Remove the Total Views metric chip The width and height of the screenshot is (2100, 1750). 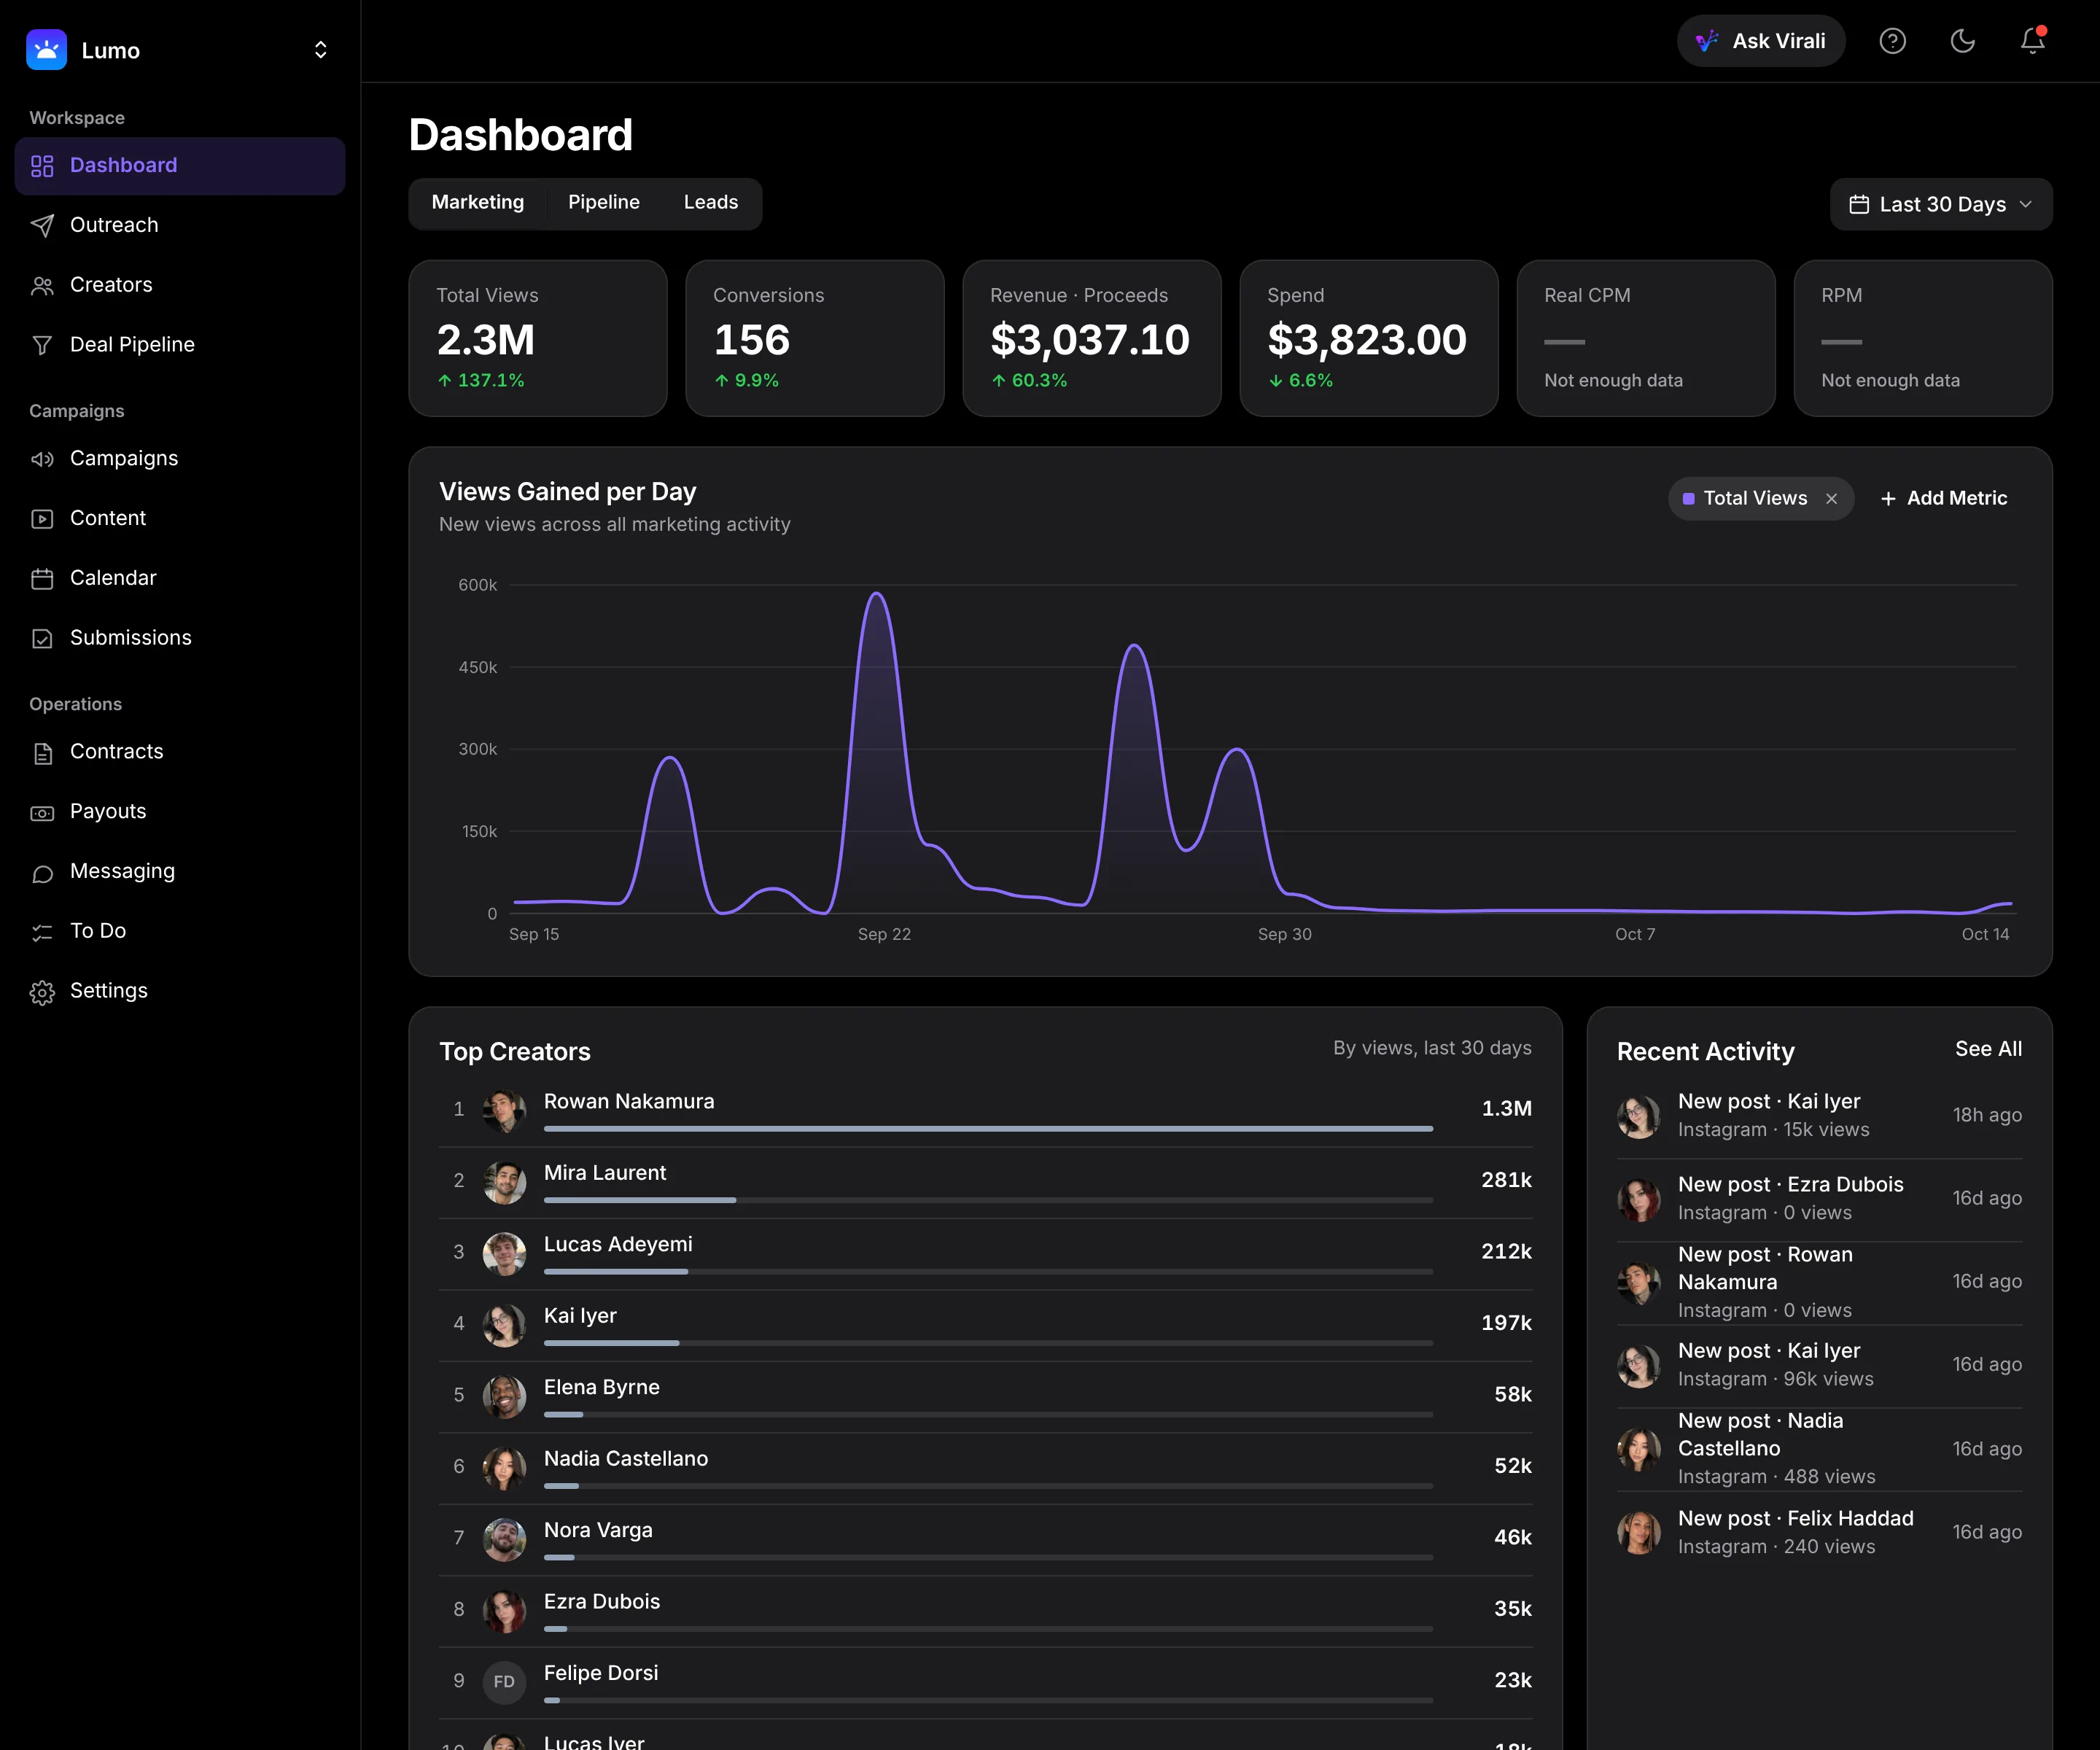tap(1831, 499)
